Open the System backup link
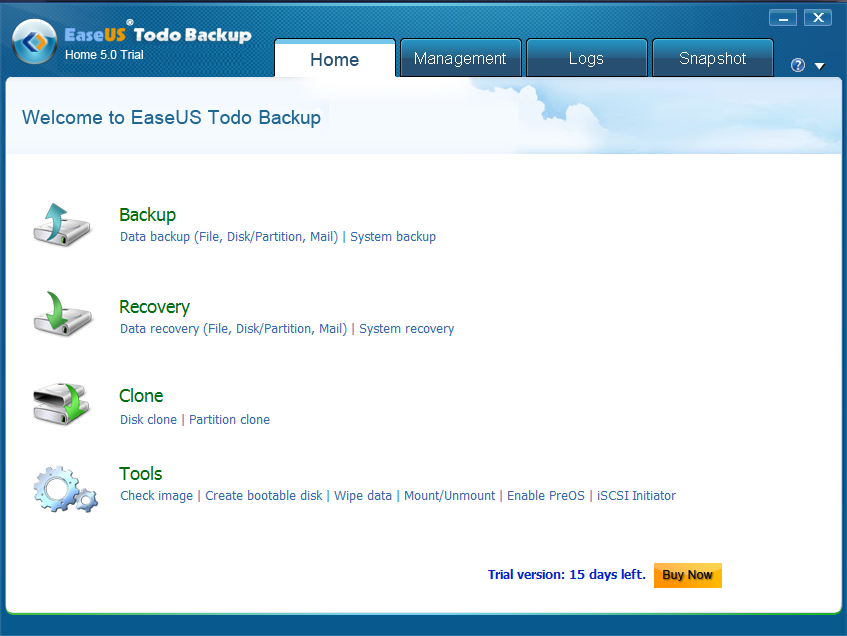The height and width of the screenshot is (636, 847). [393, 237]
